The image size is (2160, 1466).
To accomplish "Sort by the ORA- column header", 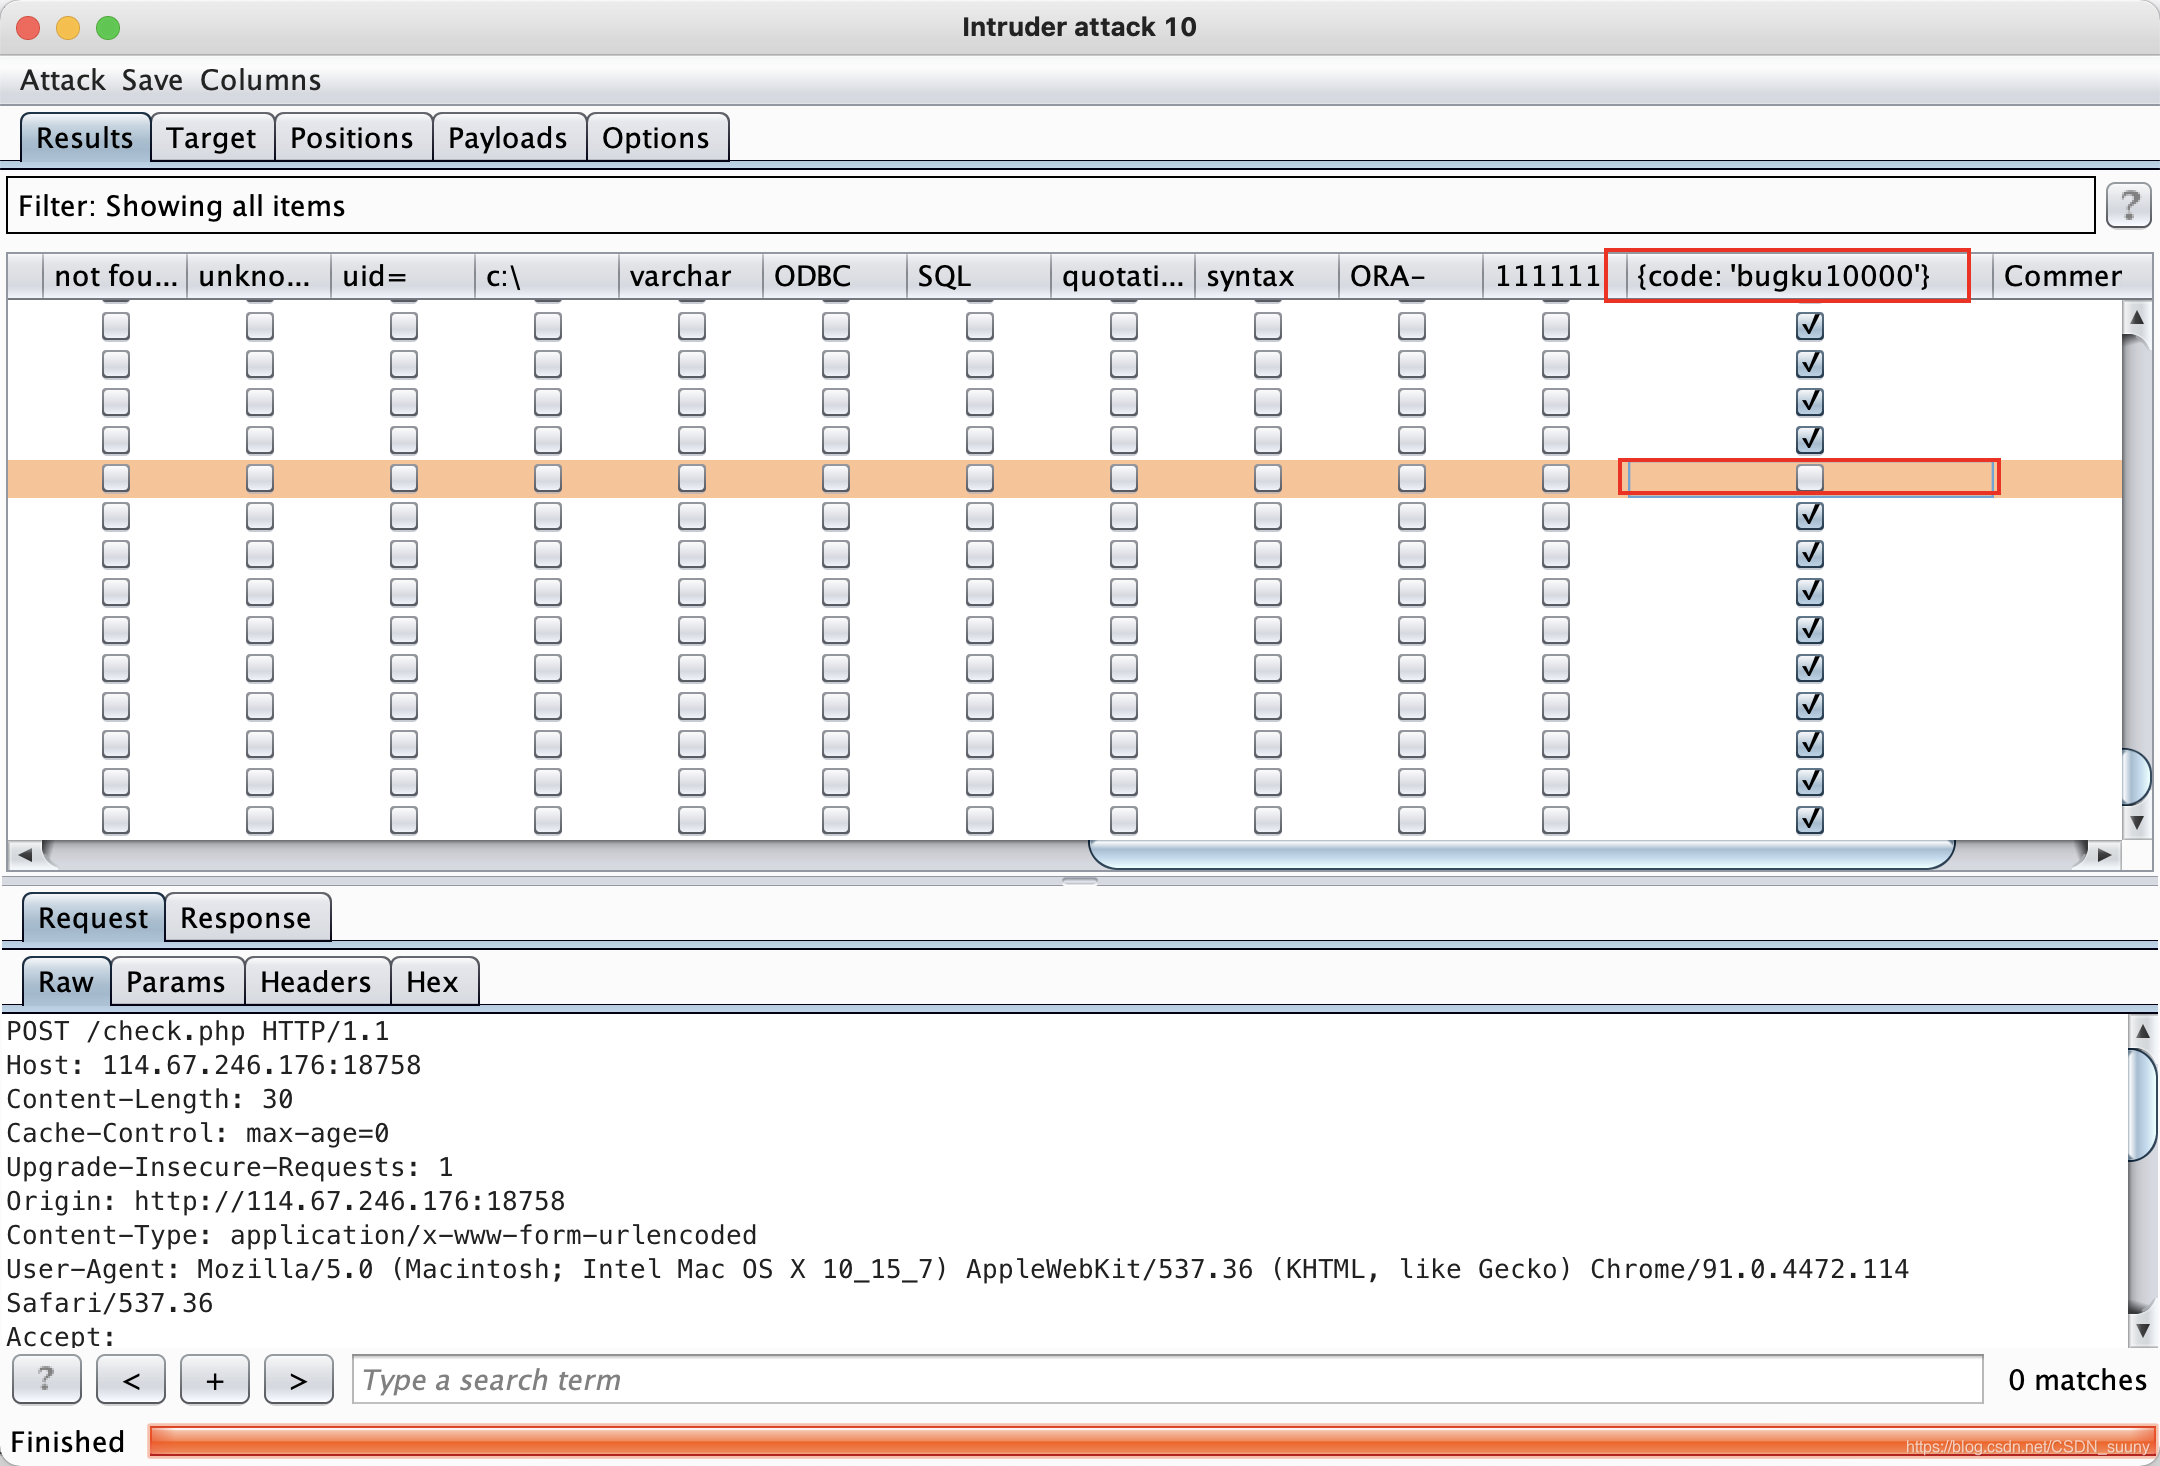I will click(x=1410, y=276).
